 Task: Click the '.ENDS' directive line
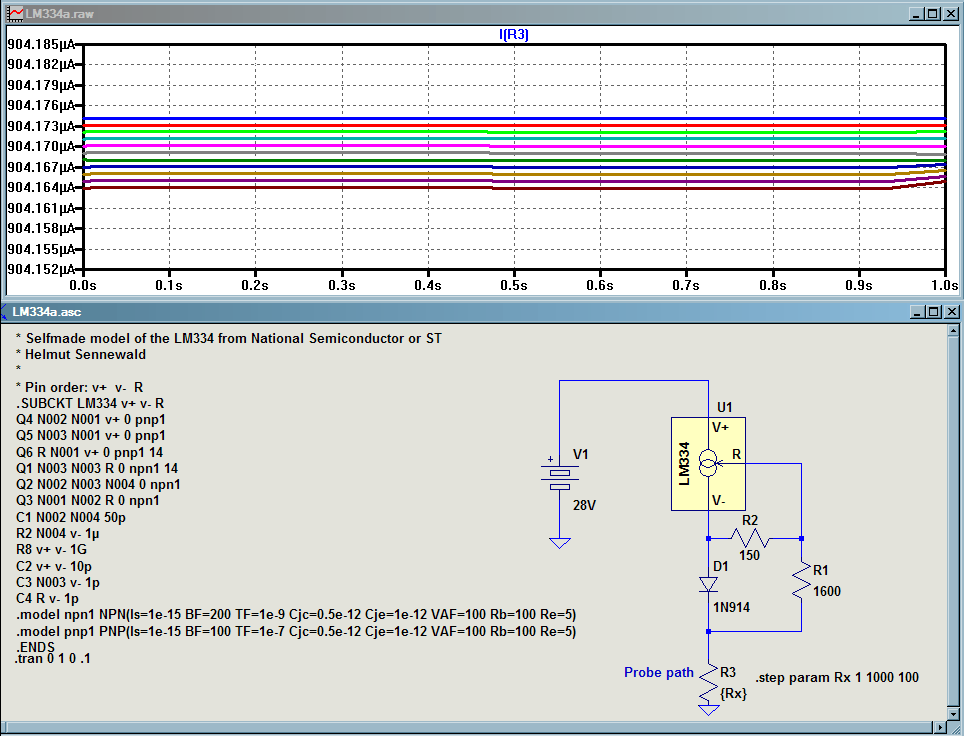[36, 647]
